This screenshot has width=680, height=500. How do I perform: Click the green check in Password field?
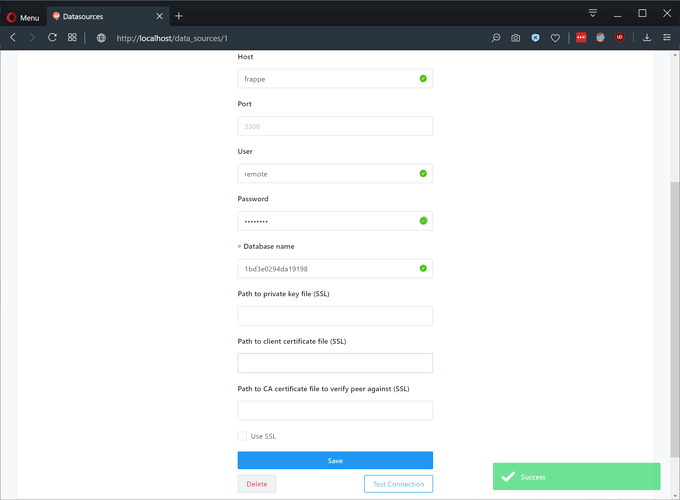pos(423,221)
